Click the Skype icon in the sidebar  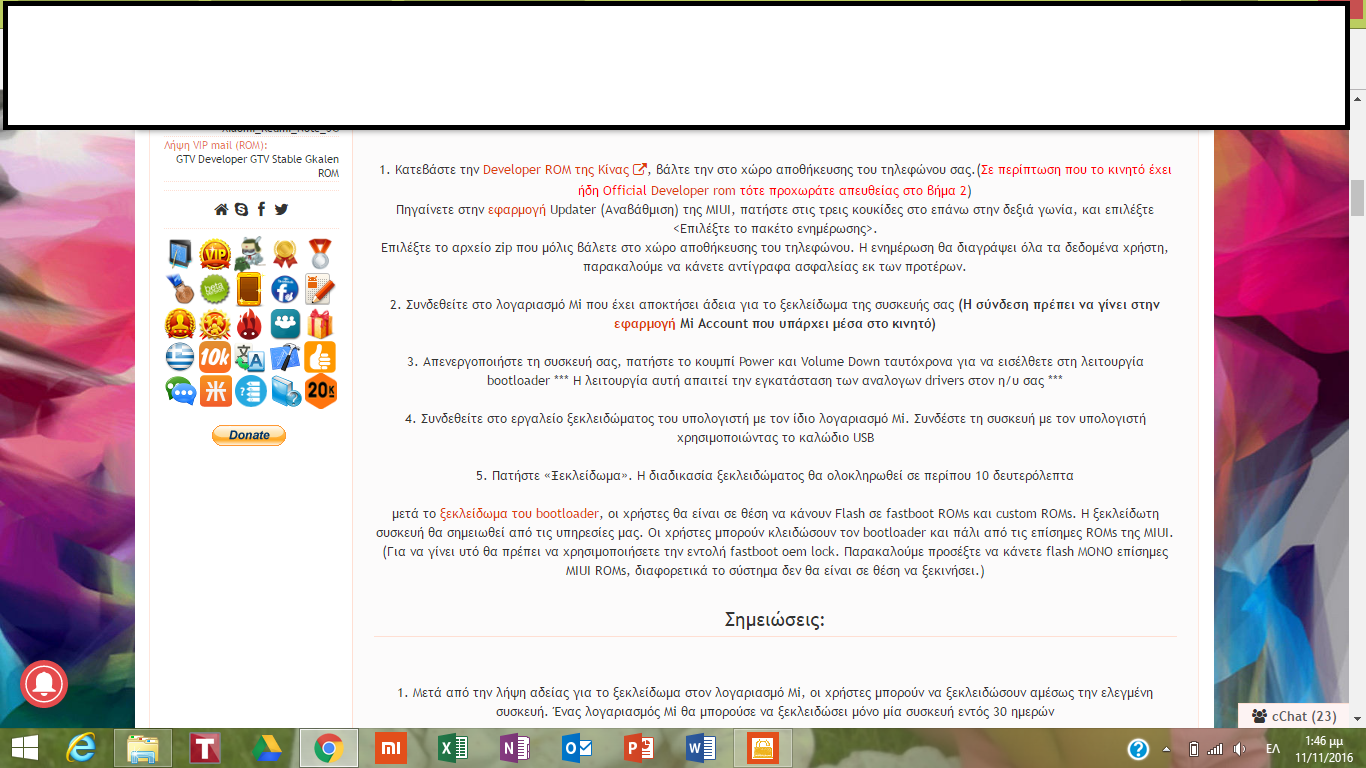coord(241,209)
